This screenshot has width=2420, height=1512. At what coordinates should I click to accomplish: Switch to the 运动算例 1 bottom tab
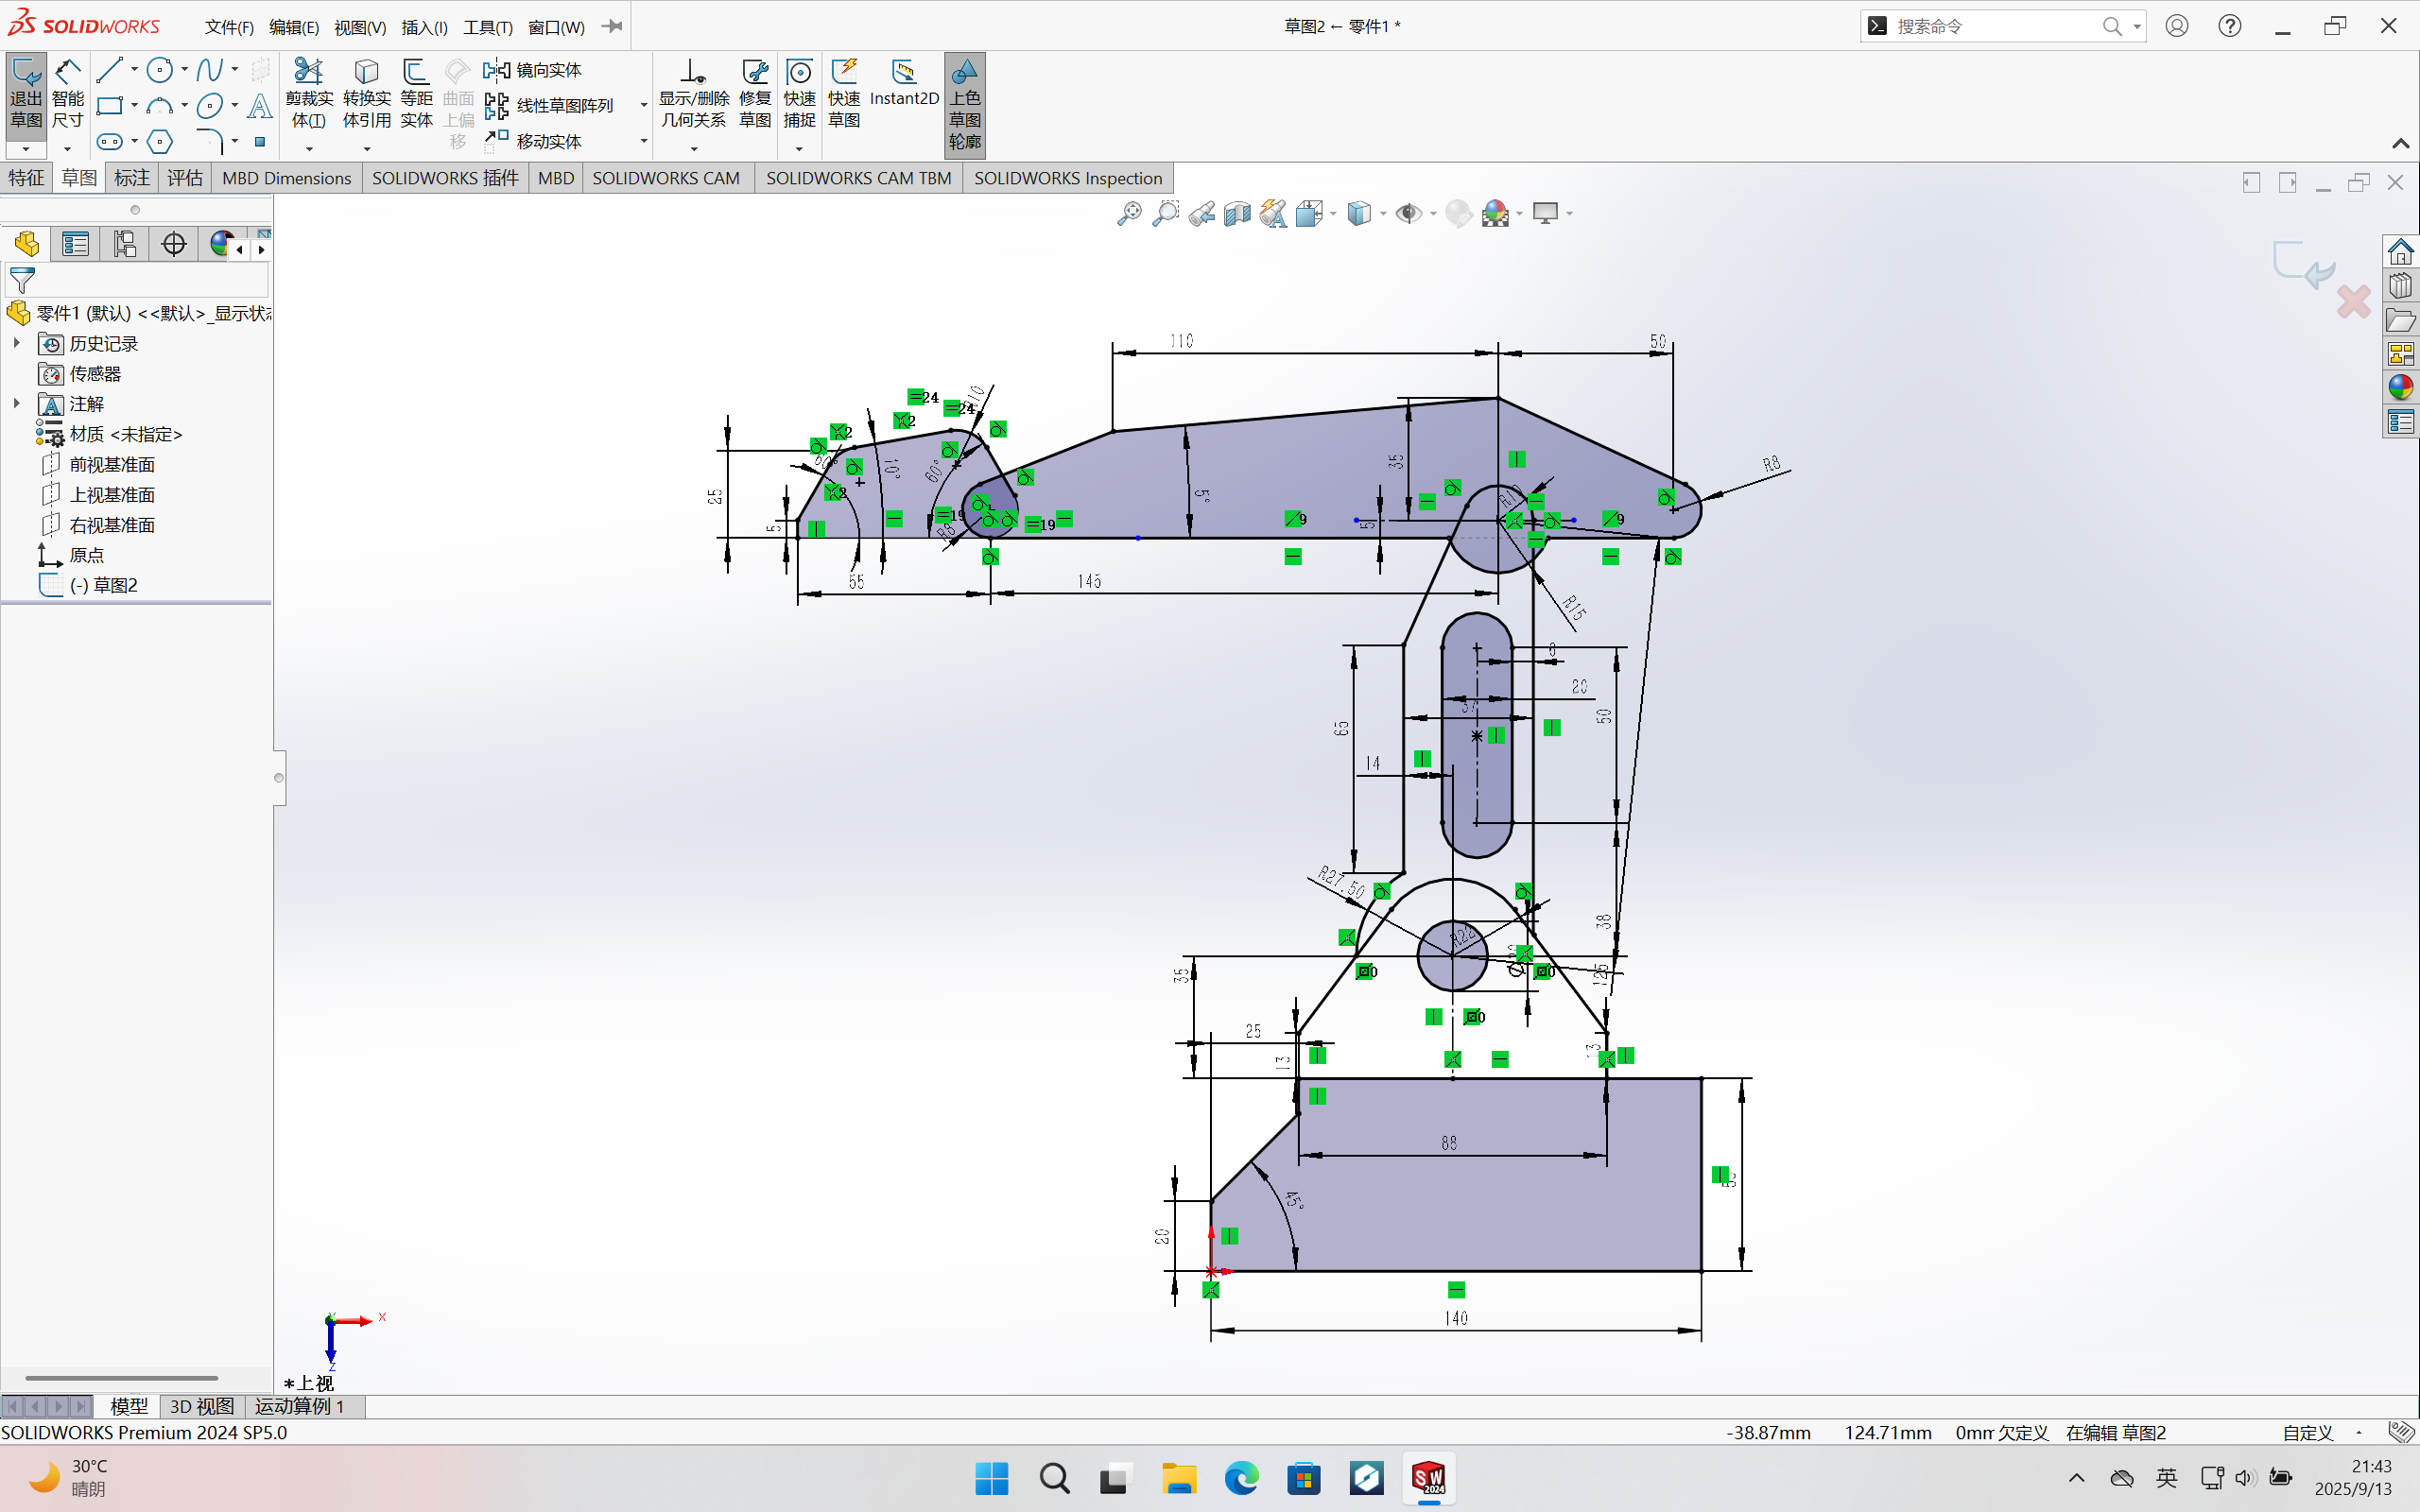(x=300, y=1407)
